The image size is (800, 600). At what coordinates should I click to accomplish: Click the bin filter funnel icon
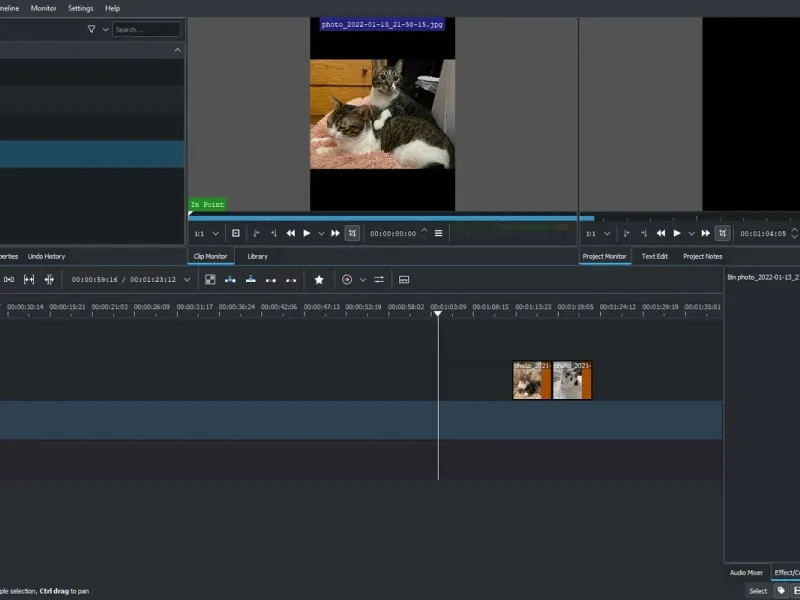click(92, 30)
